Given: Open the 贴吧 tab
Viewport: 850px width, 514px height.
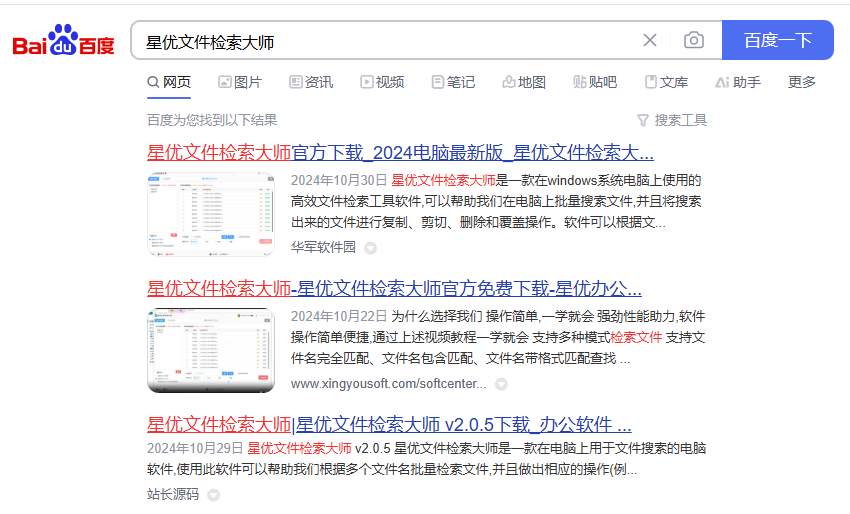Looking at the screenshot, I should pyautogui.click(x=595, y=82).
